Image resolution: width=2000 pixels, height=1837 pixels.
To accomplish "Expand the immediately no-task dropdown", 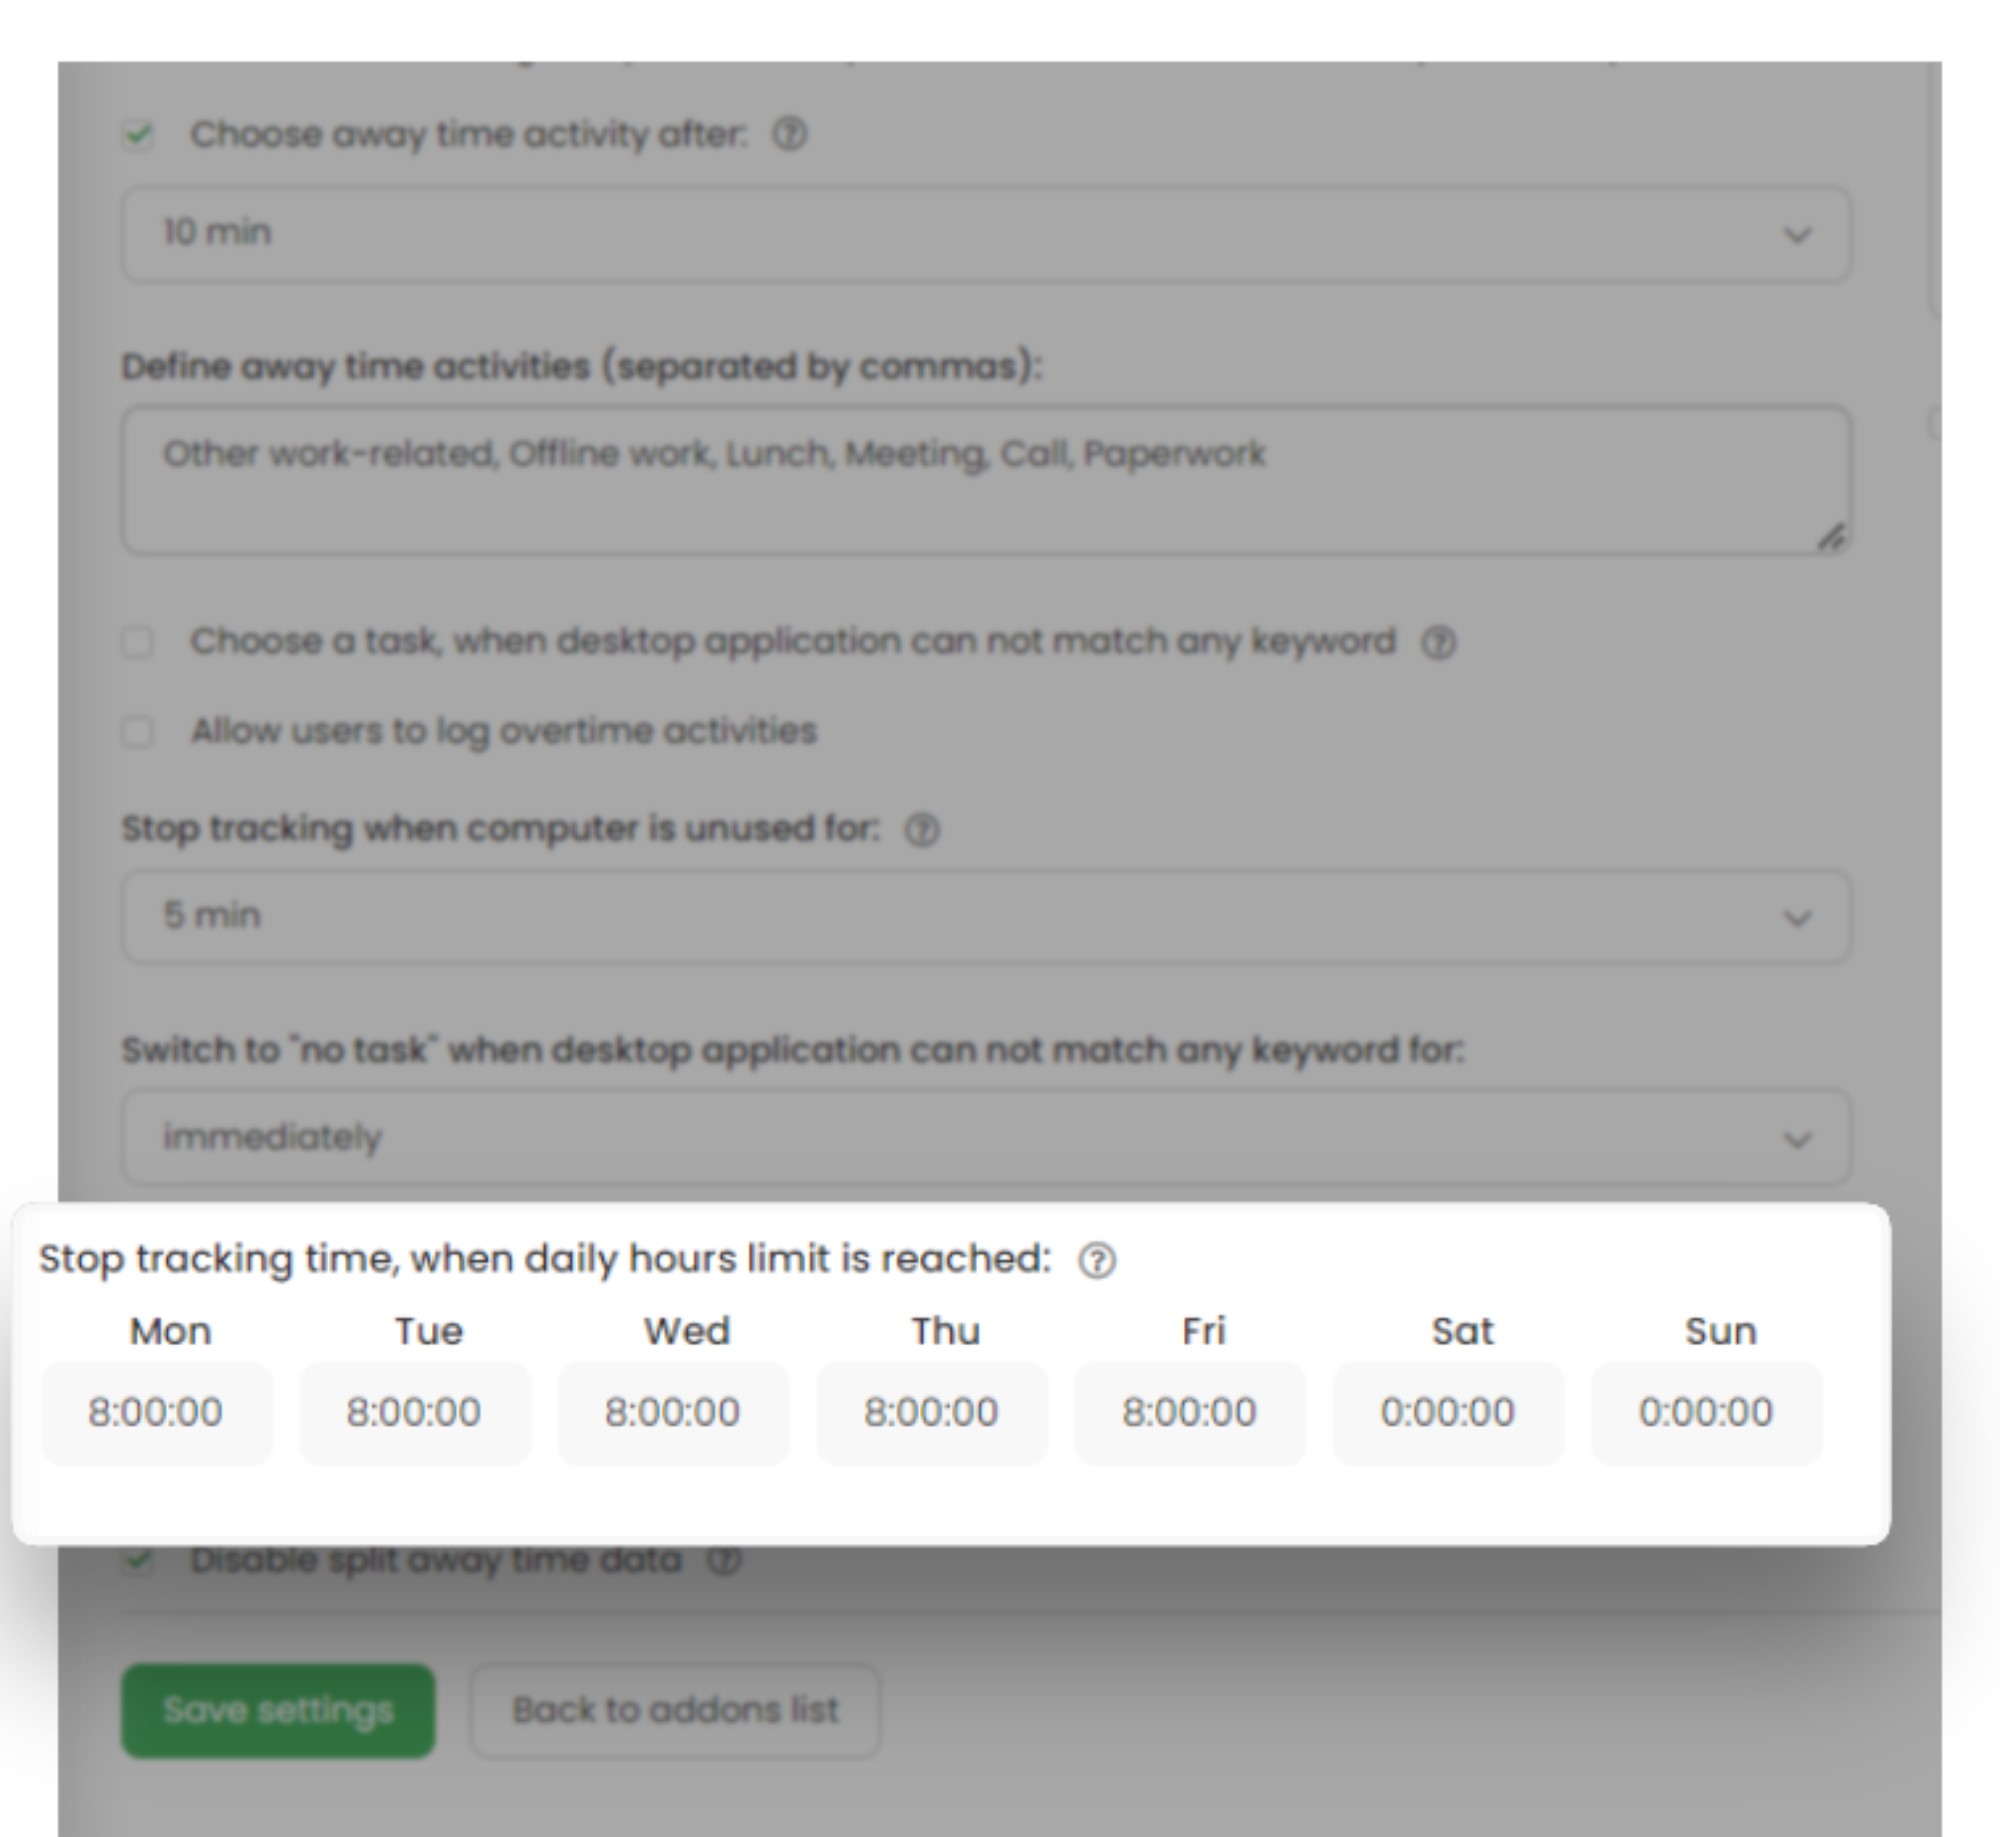I will tap(986, 1138).
